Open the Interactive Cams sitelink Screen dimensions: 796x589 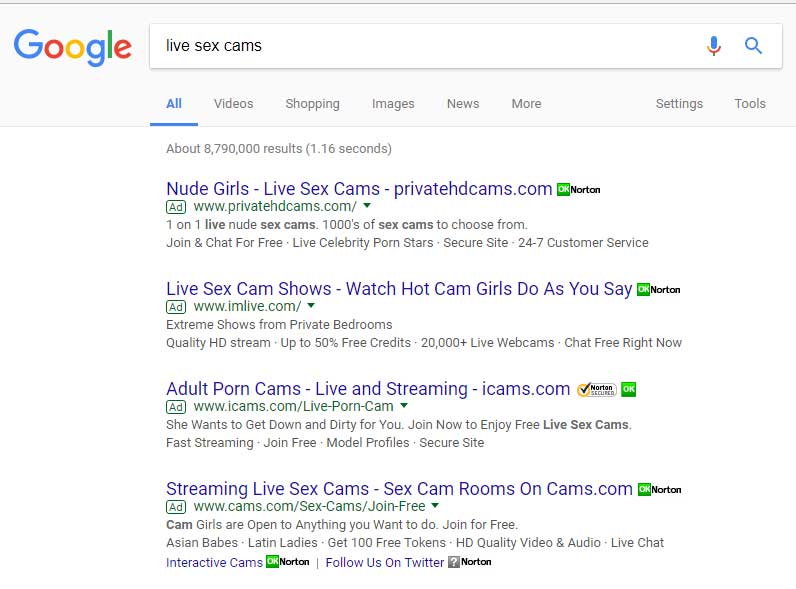pos(214,563)
